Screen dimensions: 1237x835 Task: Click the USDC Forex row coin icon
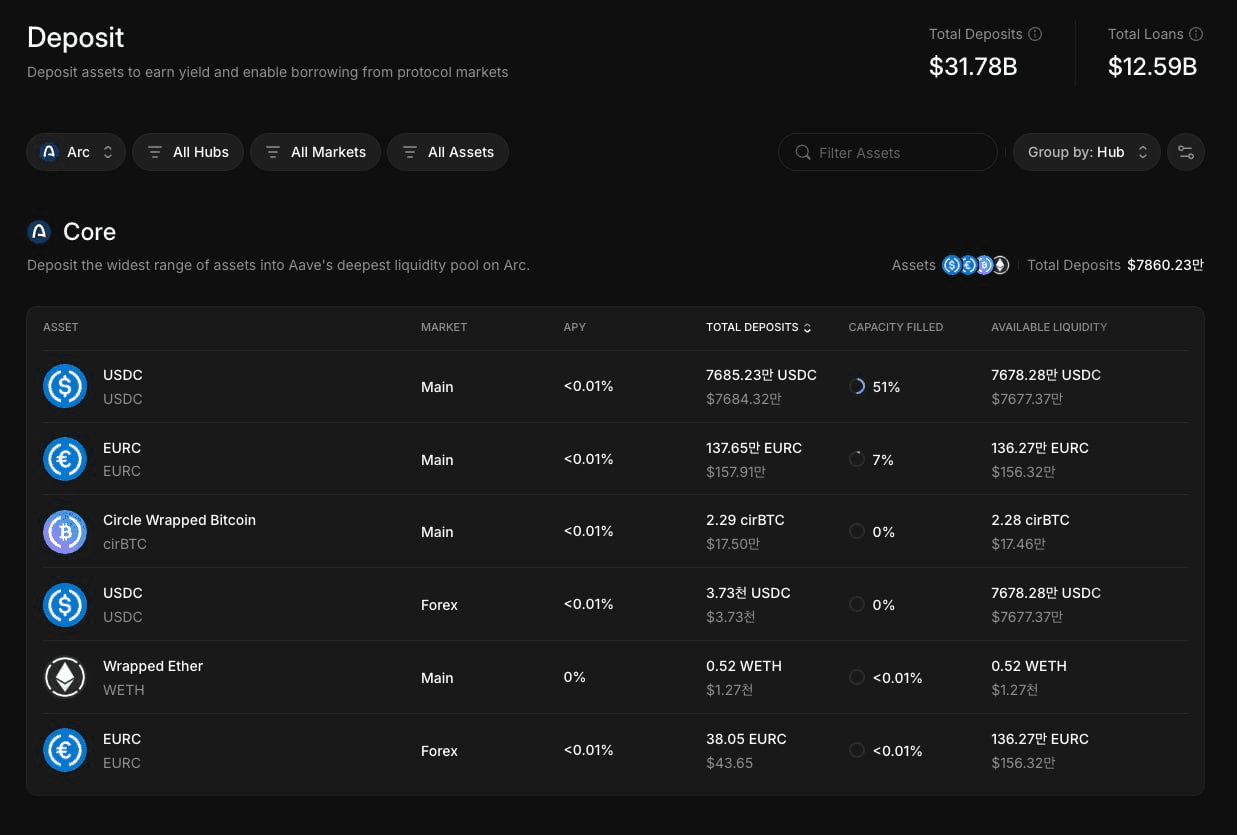point(65,605)
